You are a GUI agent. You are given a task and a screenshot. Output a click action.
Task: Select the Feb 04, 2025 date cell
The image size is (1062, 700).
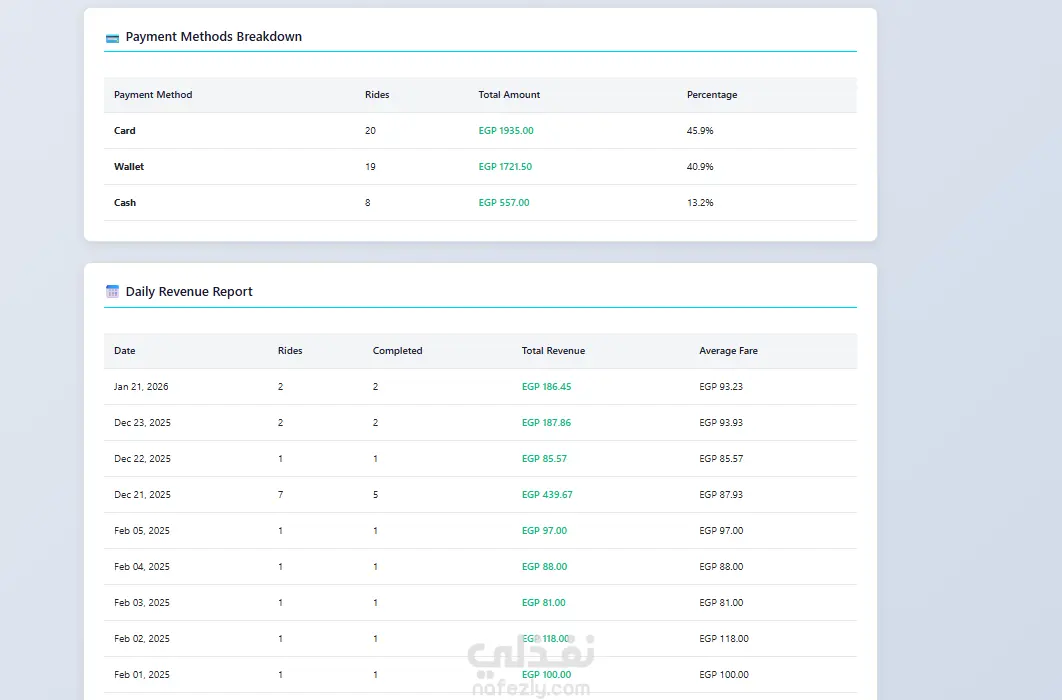tap(142, 566)
